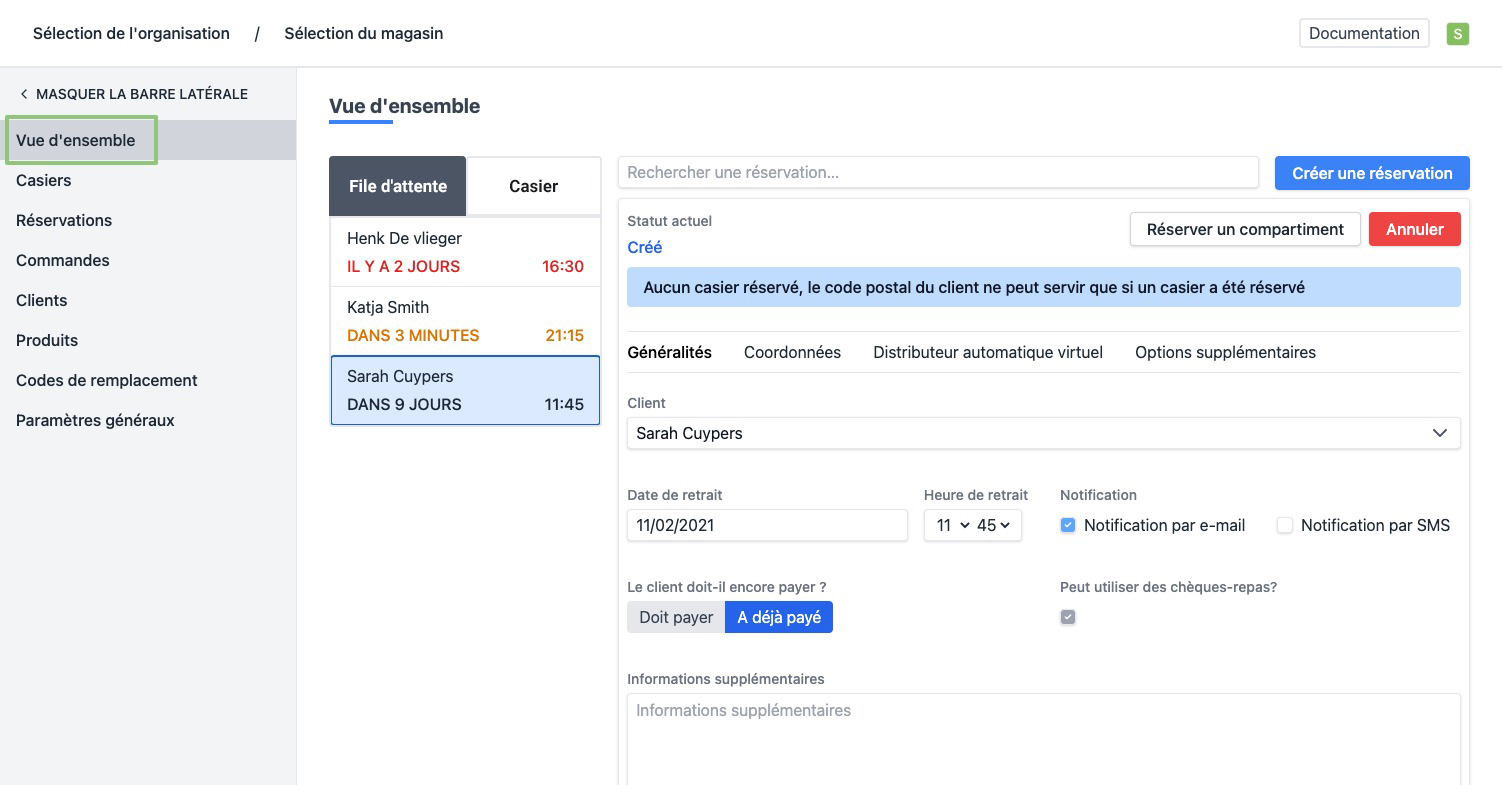The height and width of the screenshot is (785, 1502).
Task: Click the green S user avatar icon
Action: coord(1457,34)
